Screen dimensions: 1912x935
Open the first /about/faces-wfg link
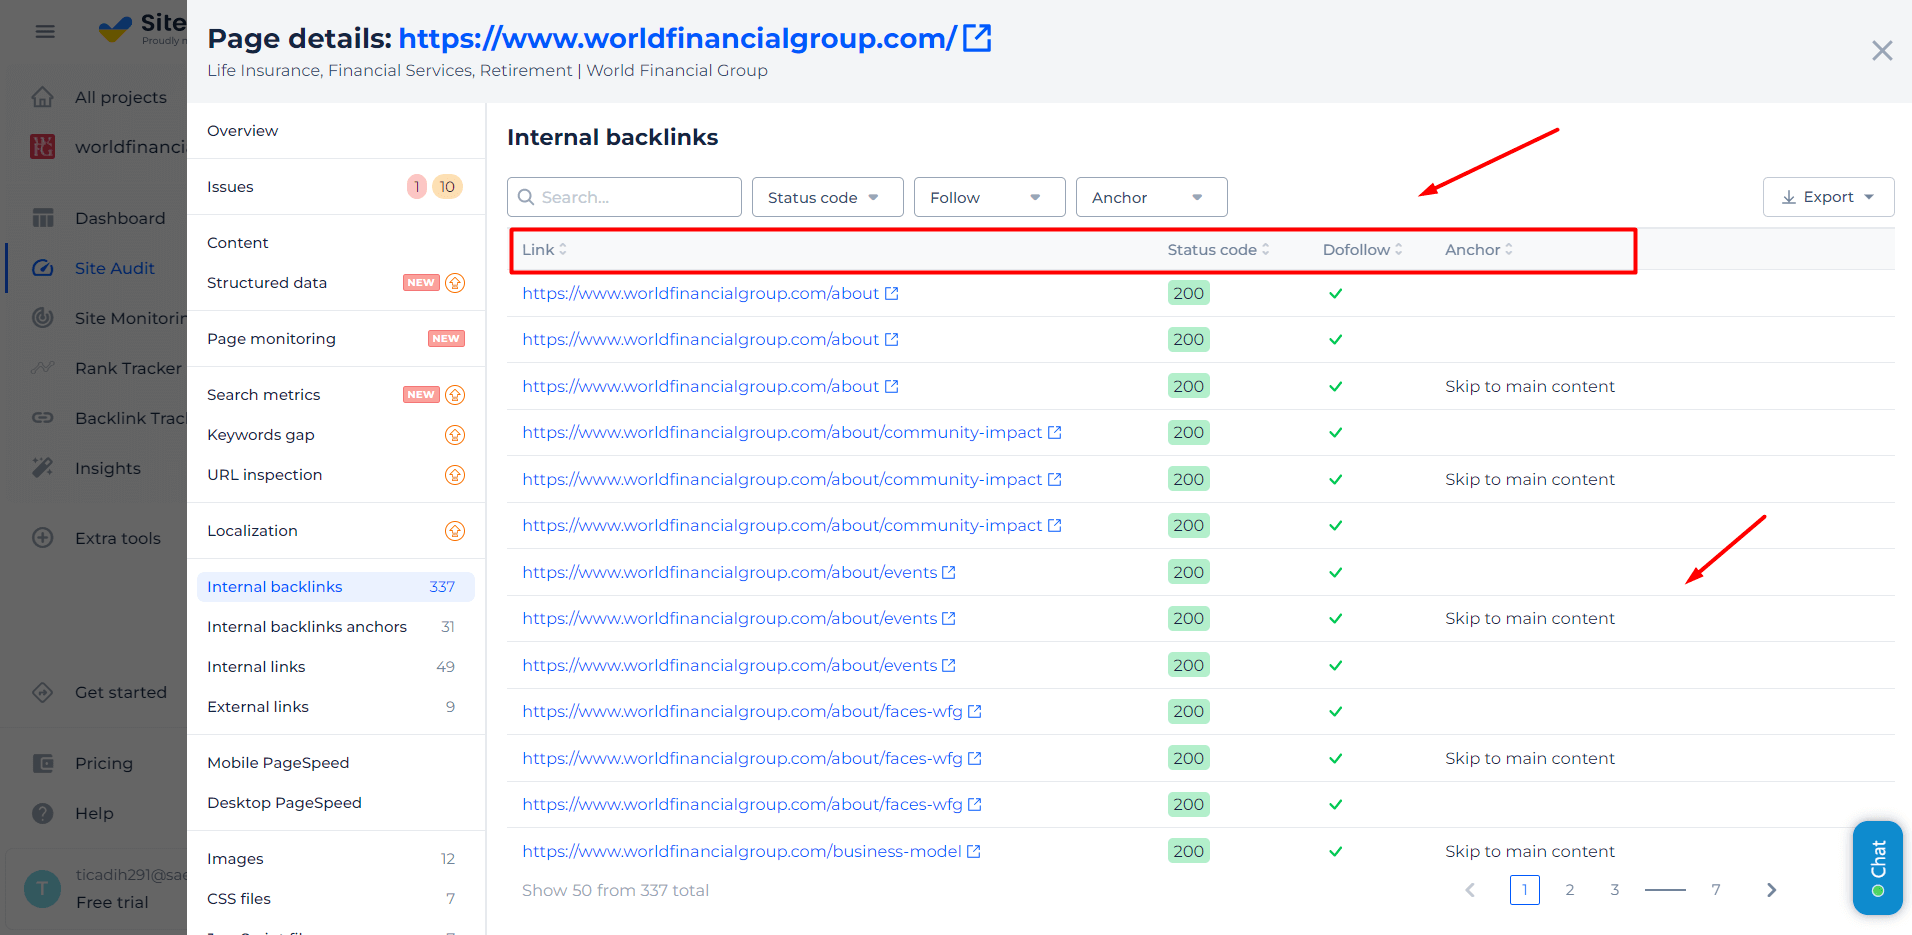point(742,711)
